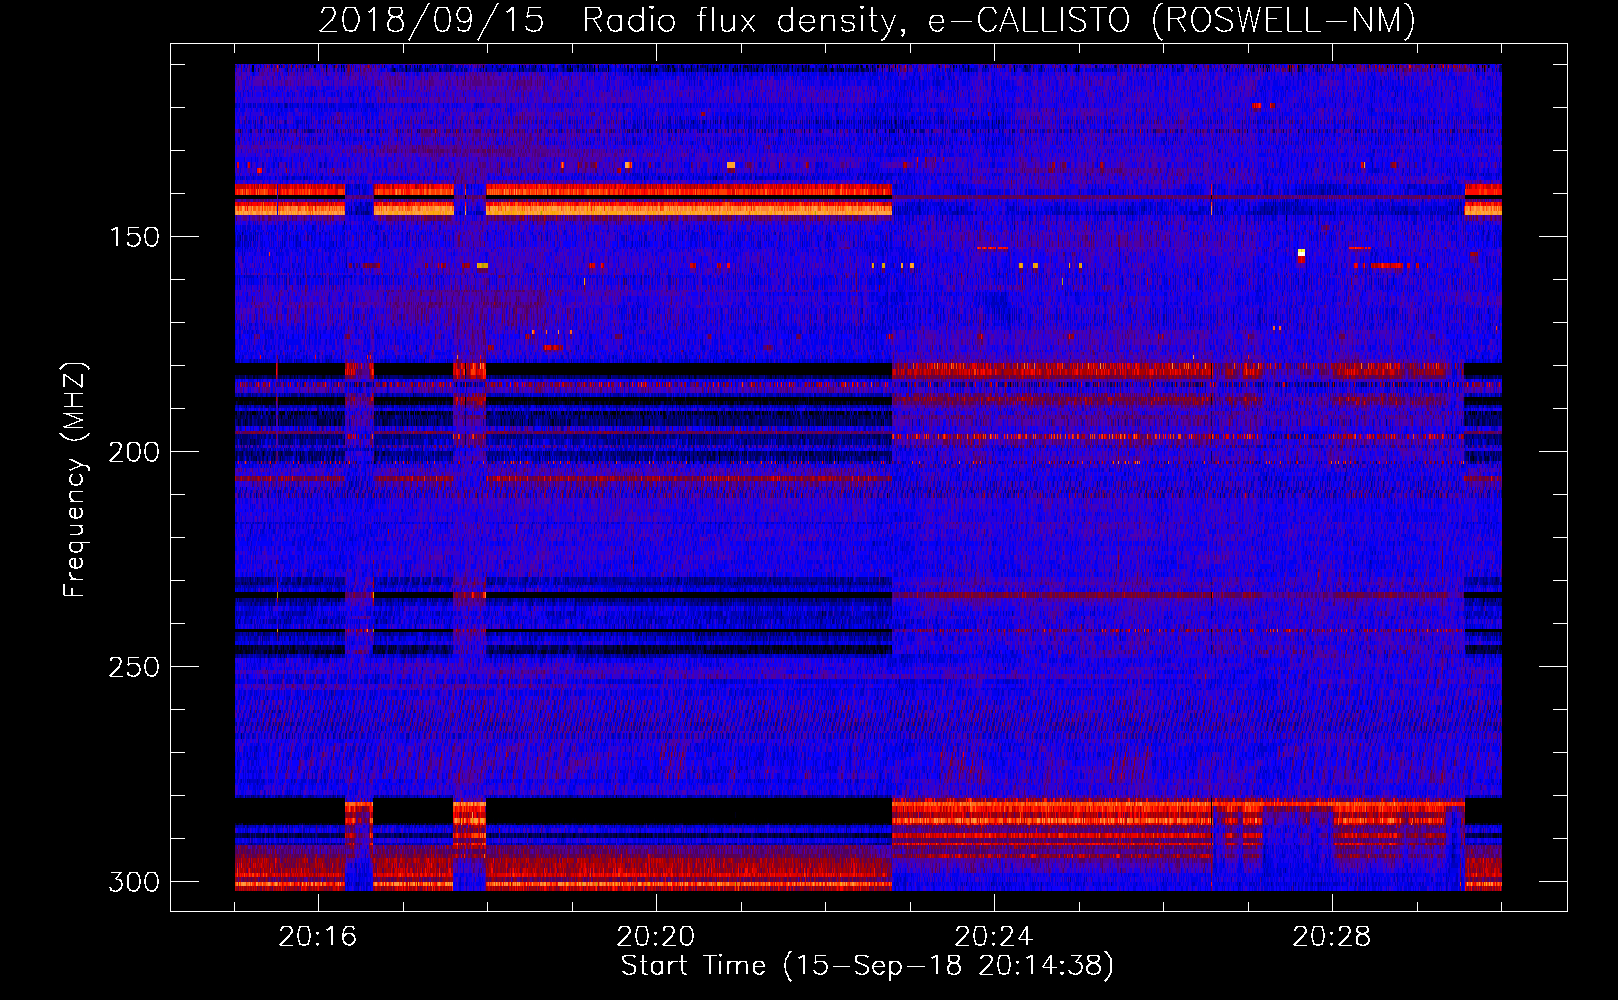Viewport: 1618px width, 1000px height.
Task: Click the 20:20 time tick label
Action: click(x=656, y=936)
